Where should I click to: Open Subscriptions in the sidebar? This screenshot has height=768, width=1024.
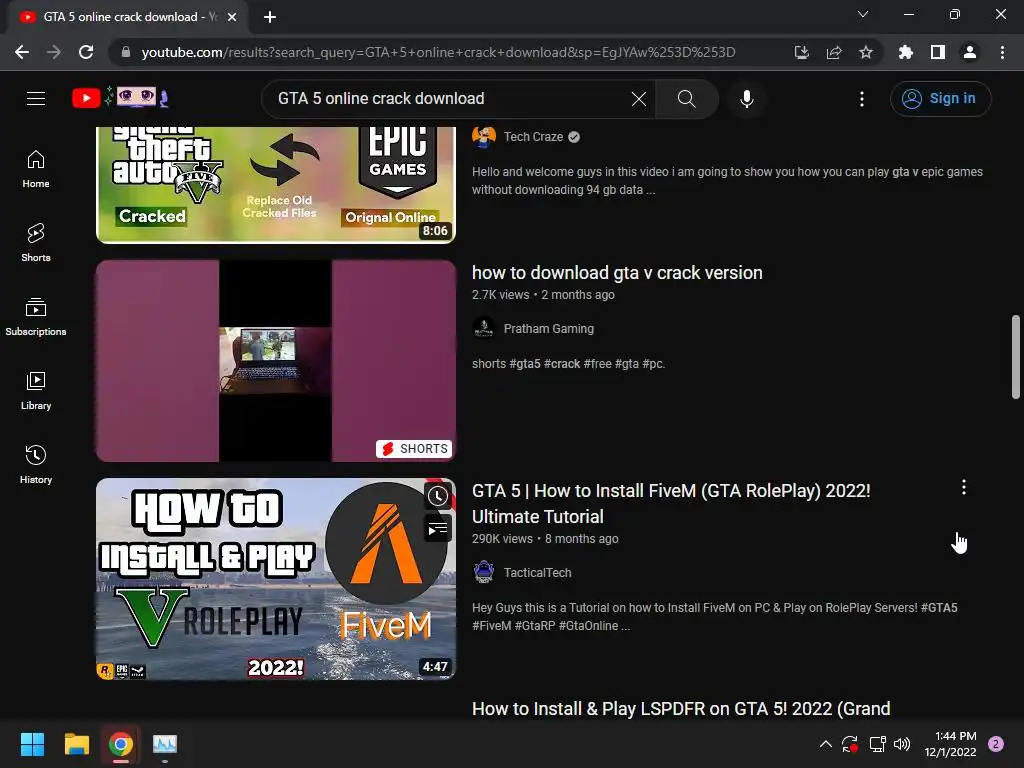[36, 316]
